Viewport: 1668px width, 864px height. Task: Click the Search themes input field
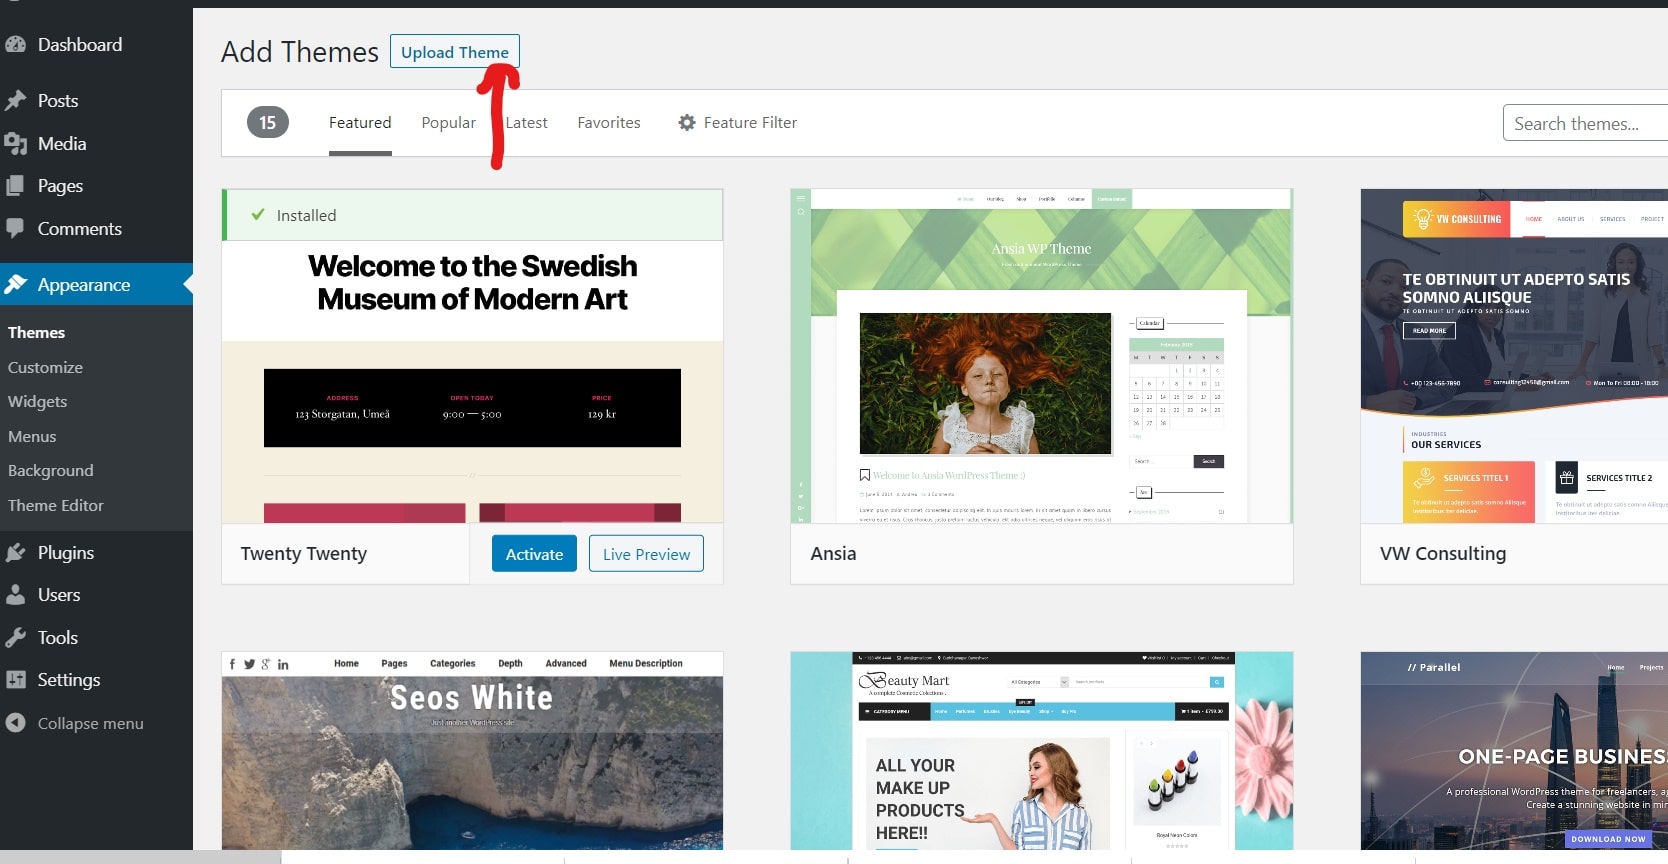pos(1585,124)
